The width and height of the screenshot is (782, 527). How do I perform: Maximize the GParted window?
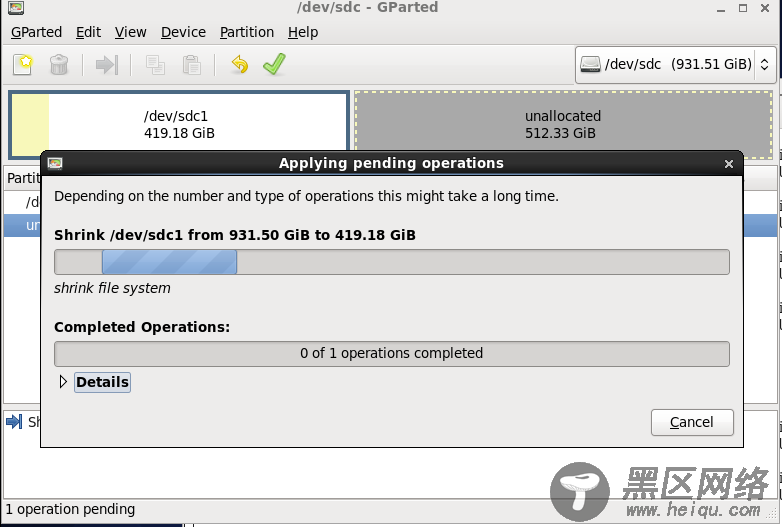coord(743,8)
